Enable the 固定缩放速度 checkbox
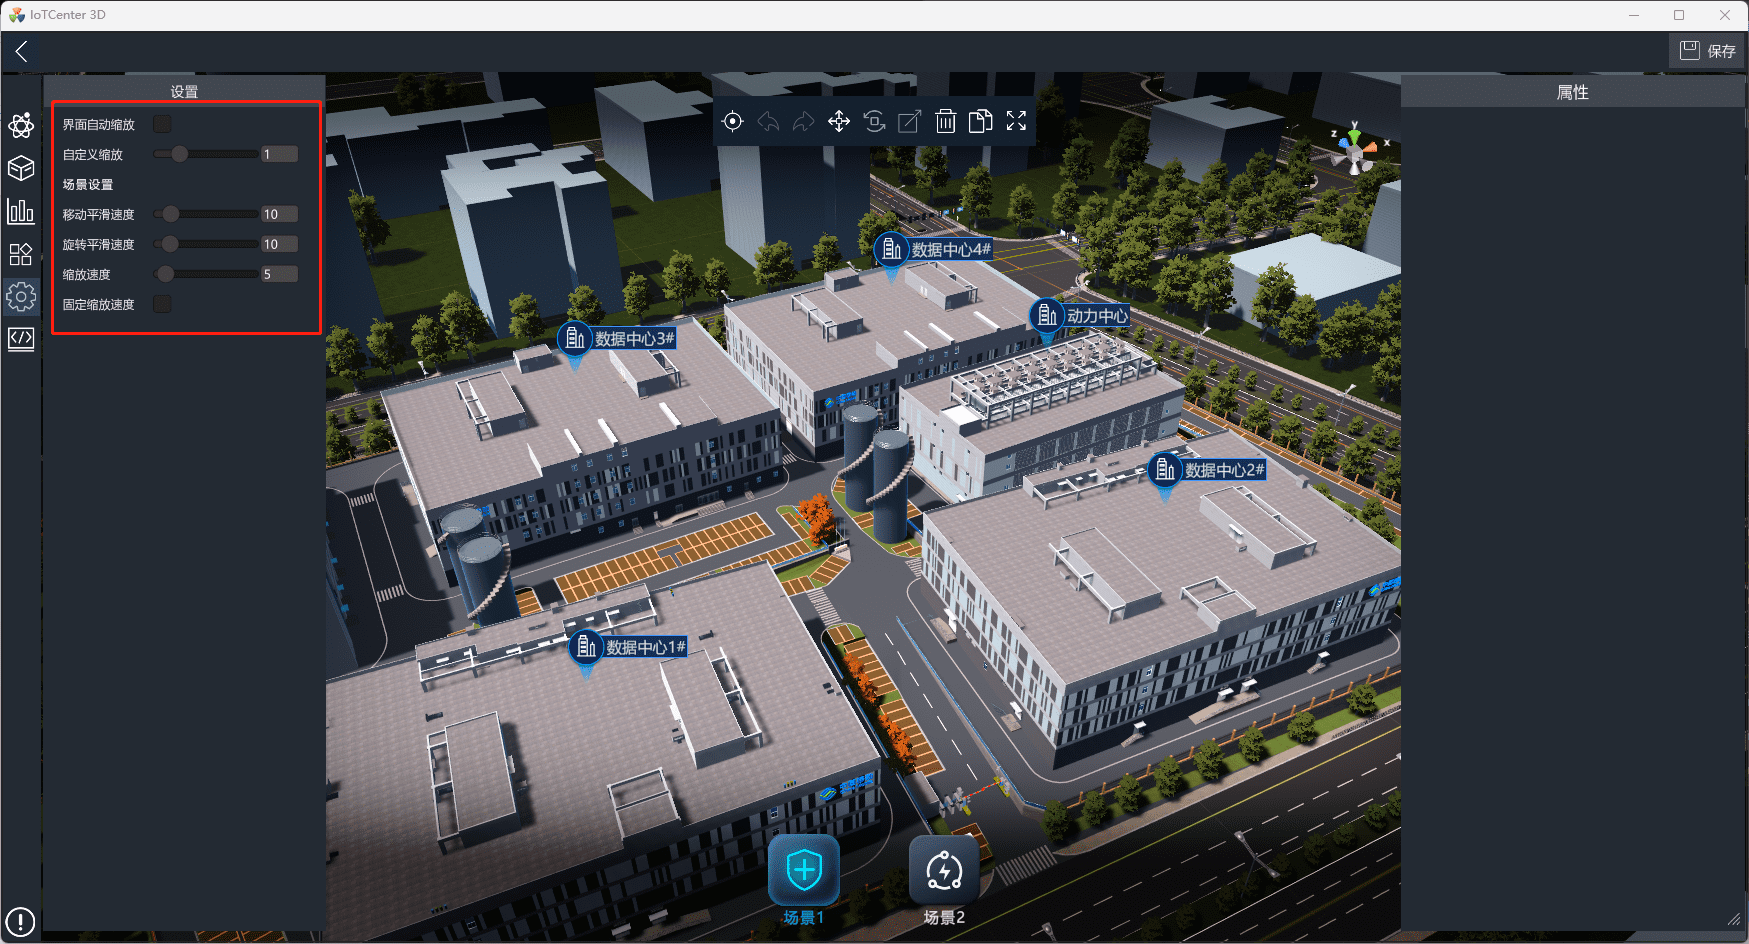1749x944 pixels. coord(162,304)
